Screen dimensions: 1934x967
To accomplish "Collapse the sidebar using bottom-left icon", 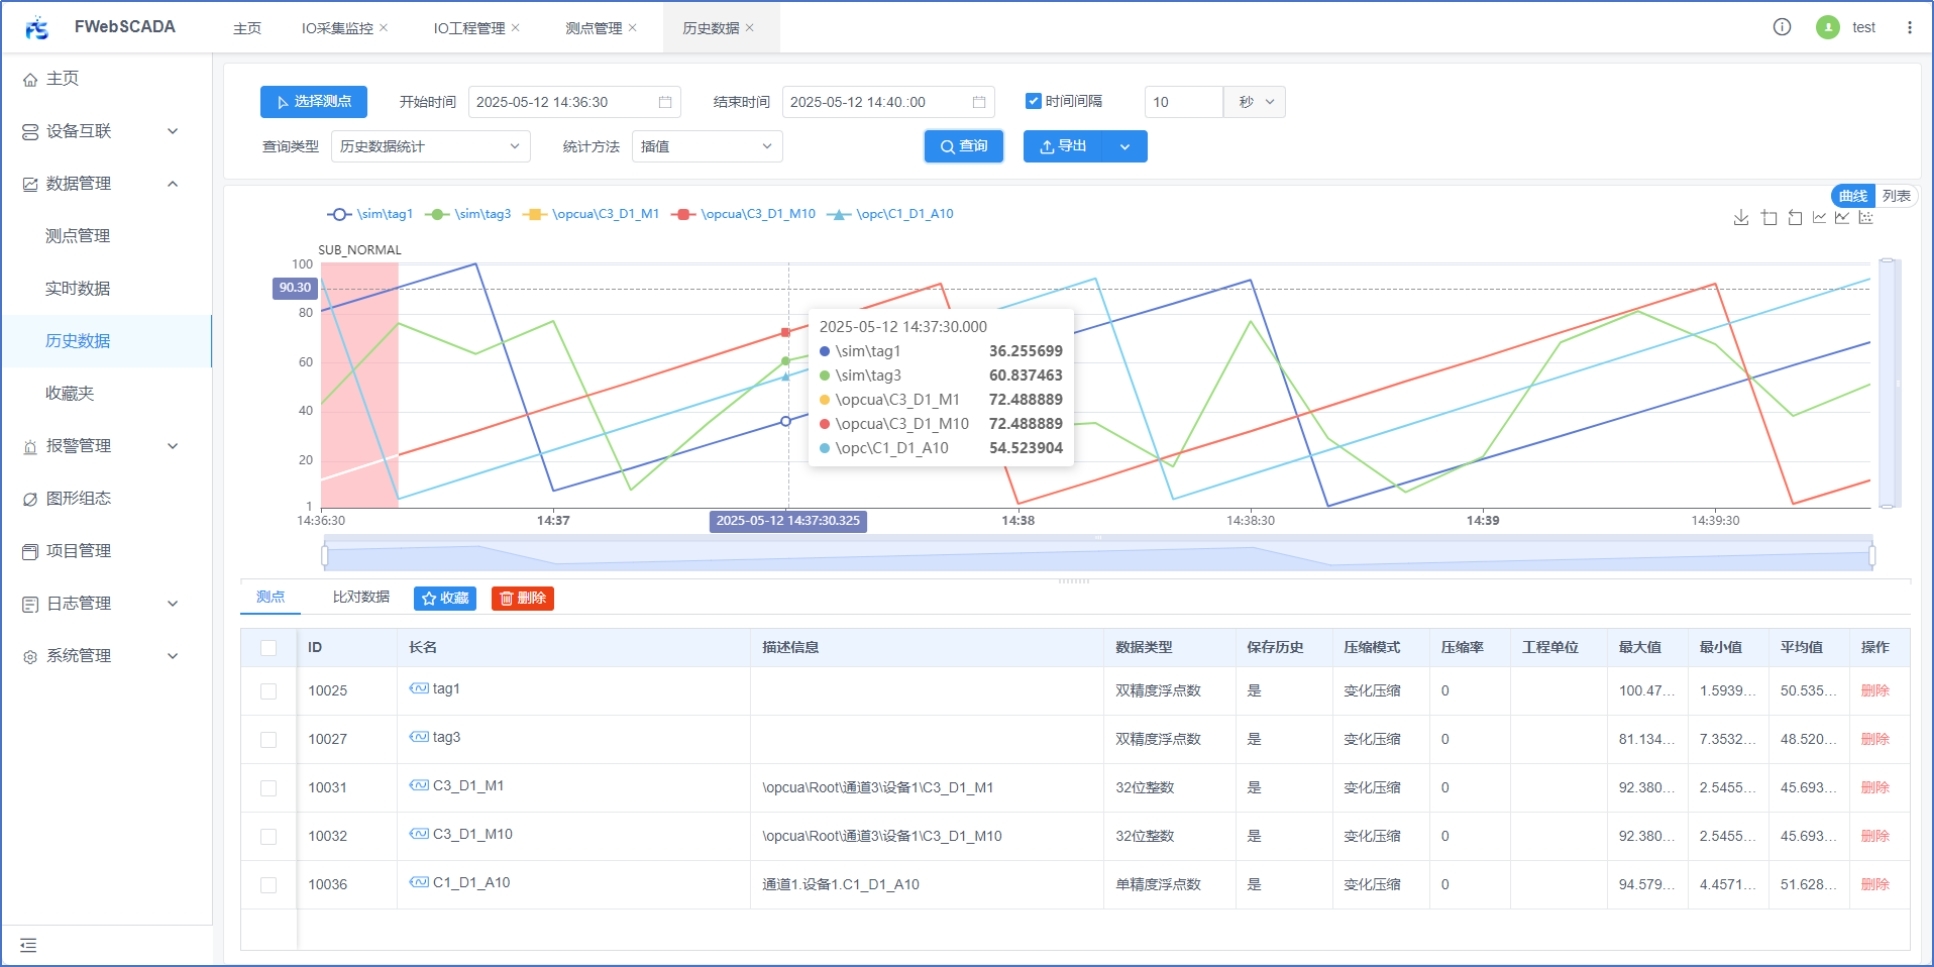I will point(28,945).
